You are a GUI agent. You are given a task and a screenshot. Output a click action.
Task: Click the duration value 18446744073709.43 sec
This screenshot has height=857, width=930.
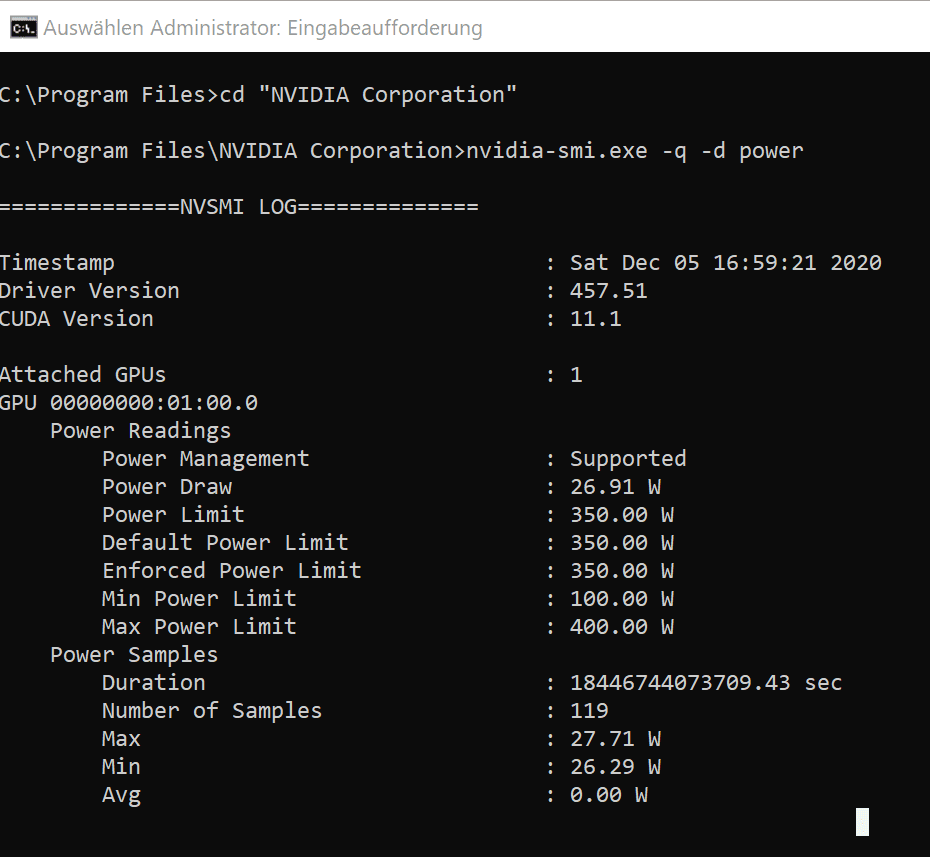pos(706,683)
